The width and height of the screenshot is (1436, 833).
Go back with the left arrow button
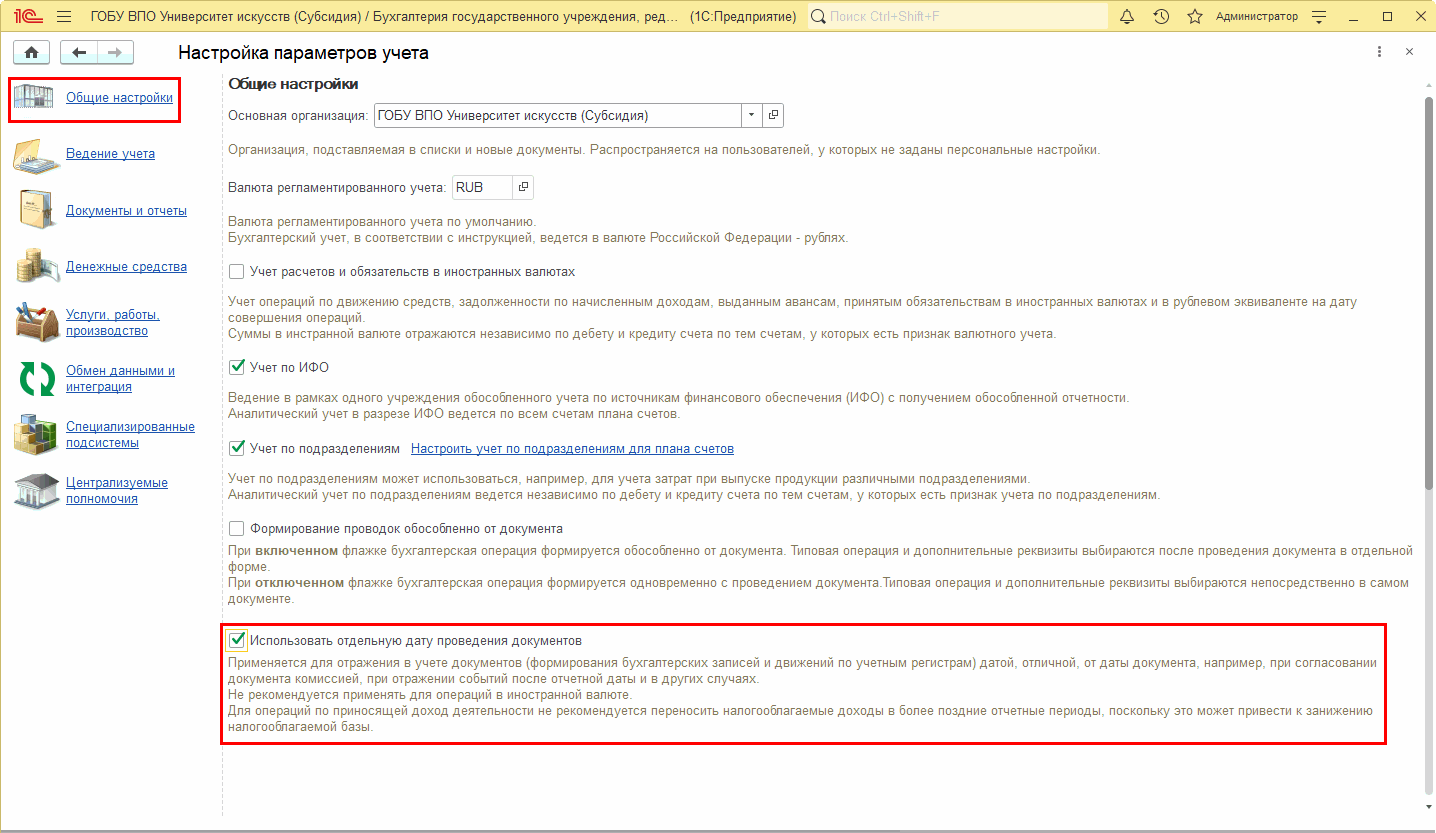click(x=79, y=53)
